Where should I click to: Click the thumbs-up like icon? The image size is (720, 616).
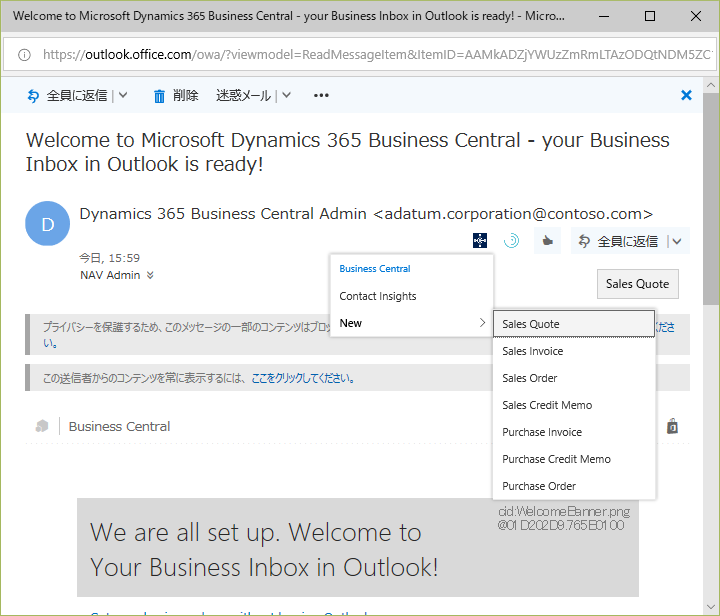(546, 240)
